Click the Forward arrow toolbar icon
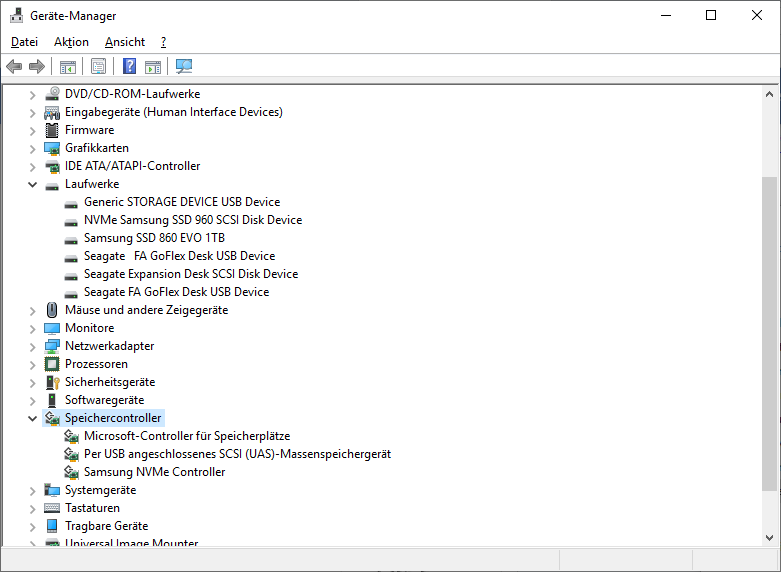This screenshot has width=781, height=572. point(37,66)
